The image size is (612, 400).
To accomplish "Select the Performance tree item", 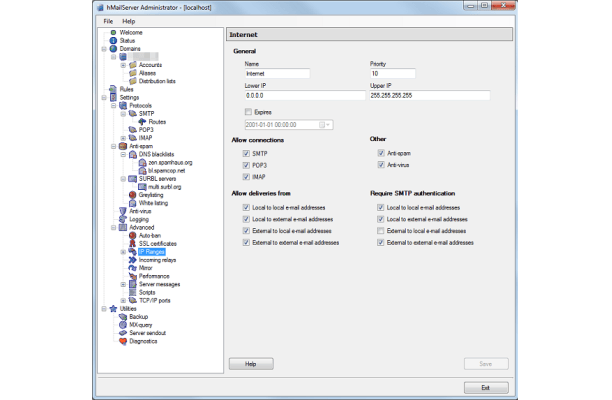I will pos(154,276).
